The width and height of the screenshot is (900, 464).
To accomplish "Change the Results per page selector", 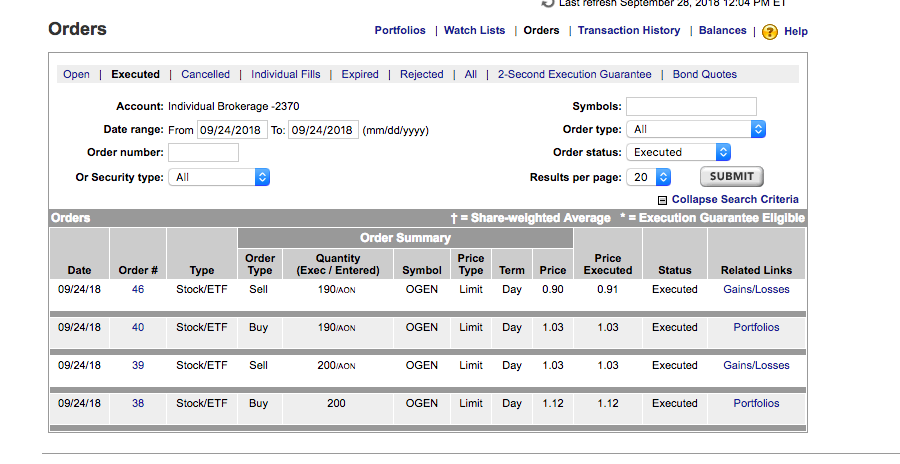I will (648, 177).
